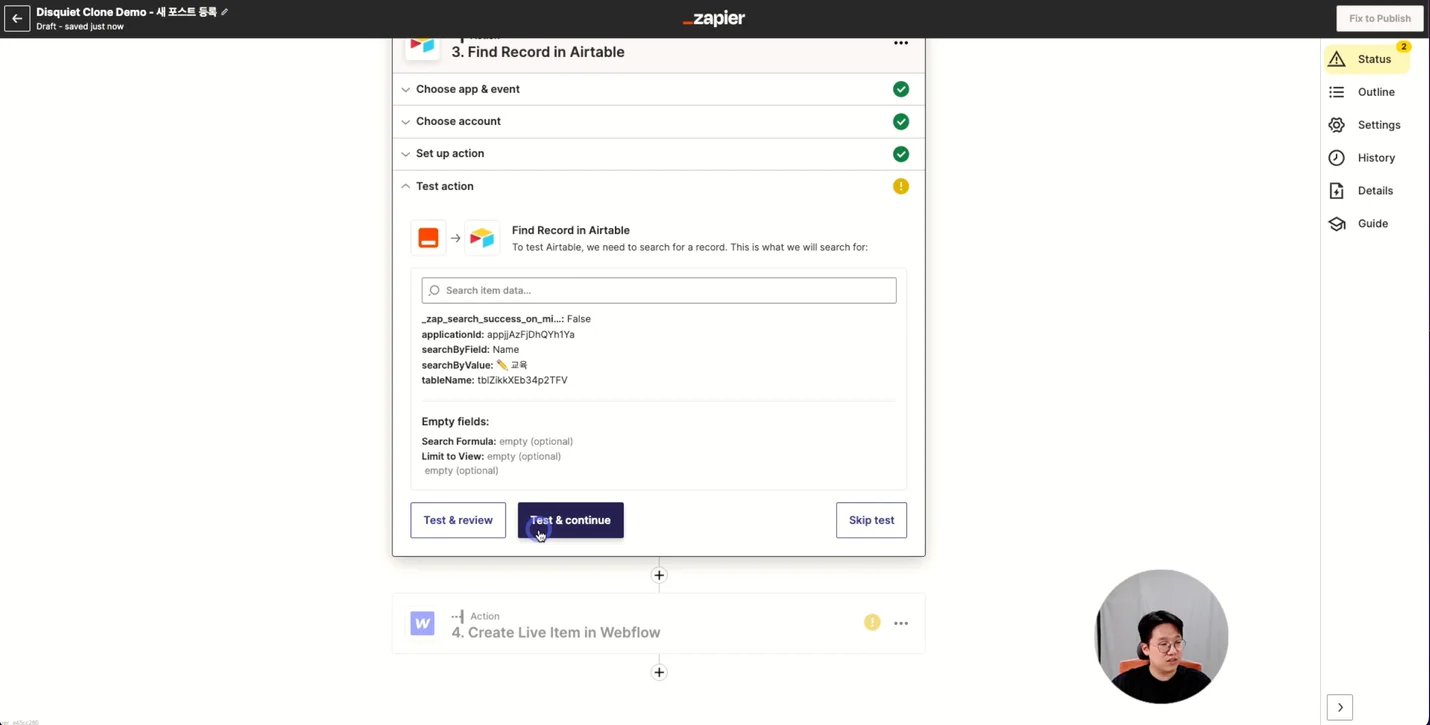Click the Guide graduation cap icon

pyautogui.click(x=1337, y=224)
